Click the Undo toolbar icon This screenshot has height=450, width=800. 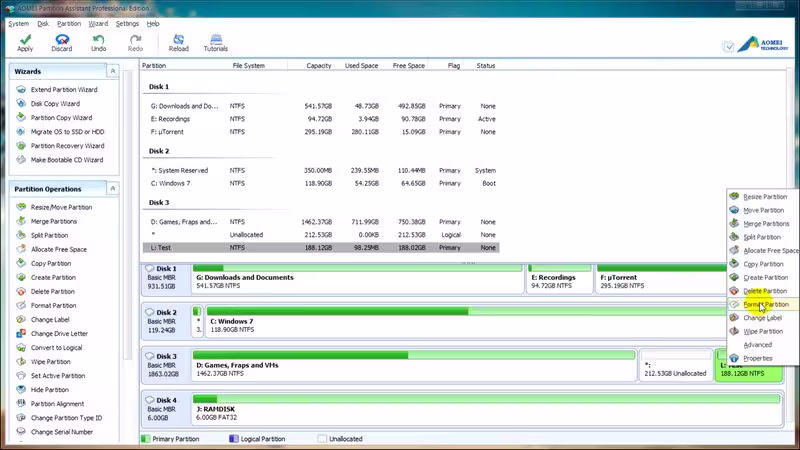[98, 43]
